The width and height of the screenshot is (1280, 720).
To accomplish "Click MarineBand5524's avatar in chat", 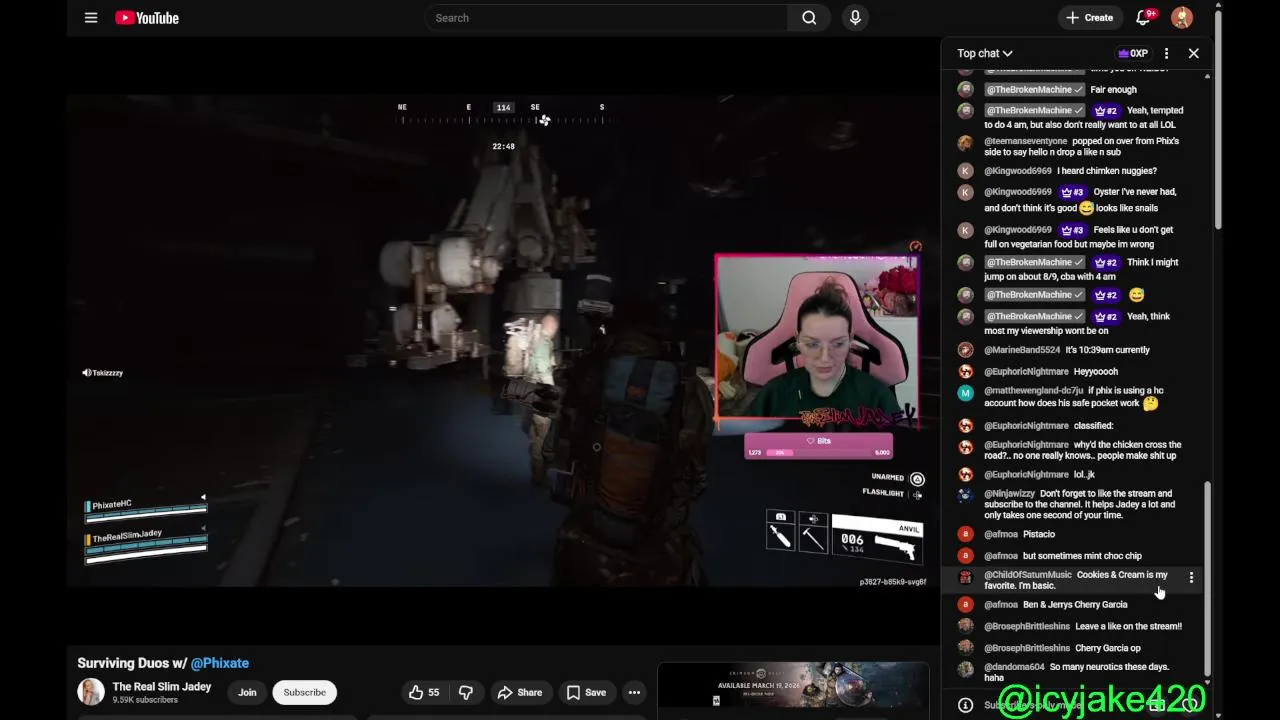I will tap(965, 350).
